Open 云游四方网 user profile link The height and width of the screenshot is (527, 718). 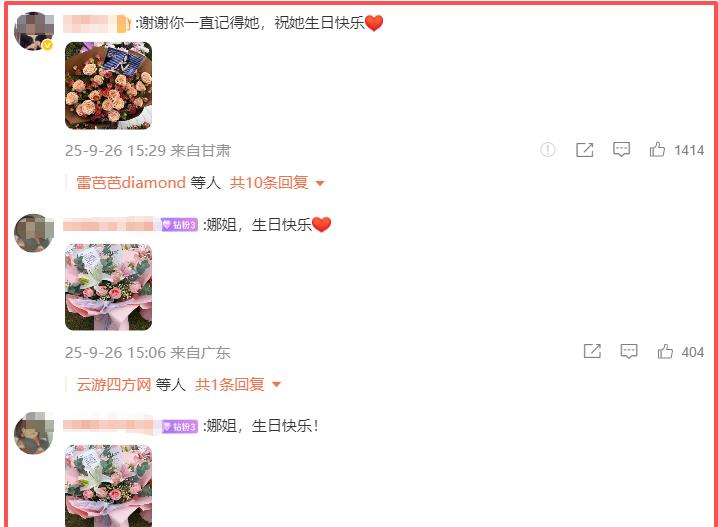pyautogui.click(x=114, y=384)
